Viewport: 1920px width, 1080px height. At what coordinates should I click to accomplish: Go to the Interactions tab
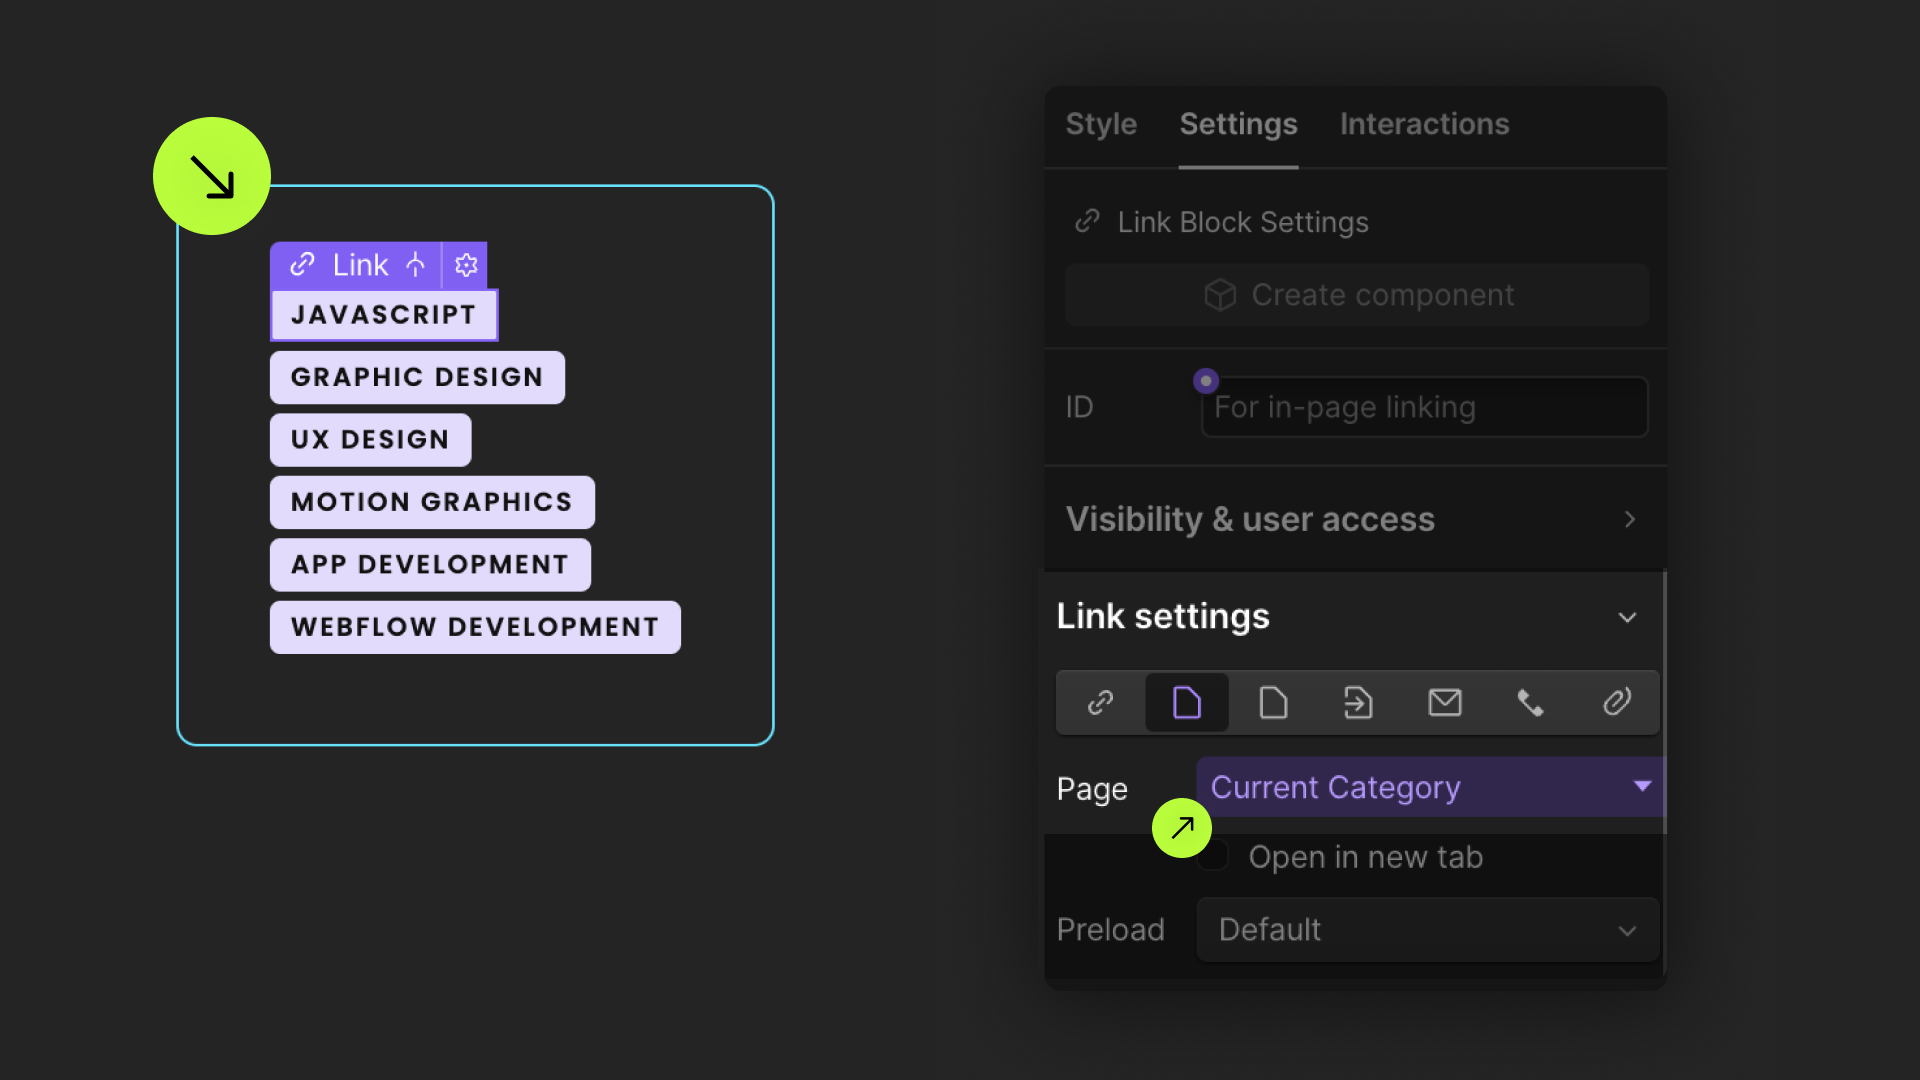(1424, 124)
